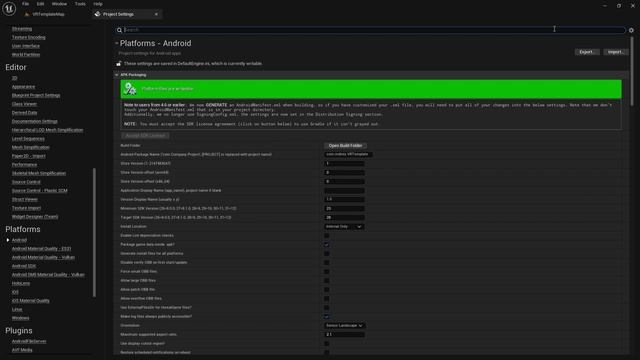
Task: Open Appearance editor settings
Action: click(23, 87)
